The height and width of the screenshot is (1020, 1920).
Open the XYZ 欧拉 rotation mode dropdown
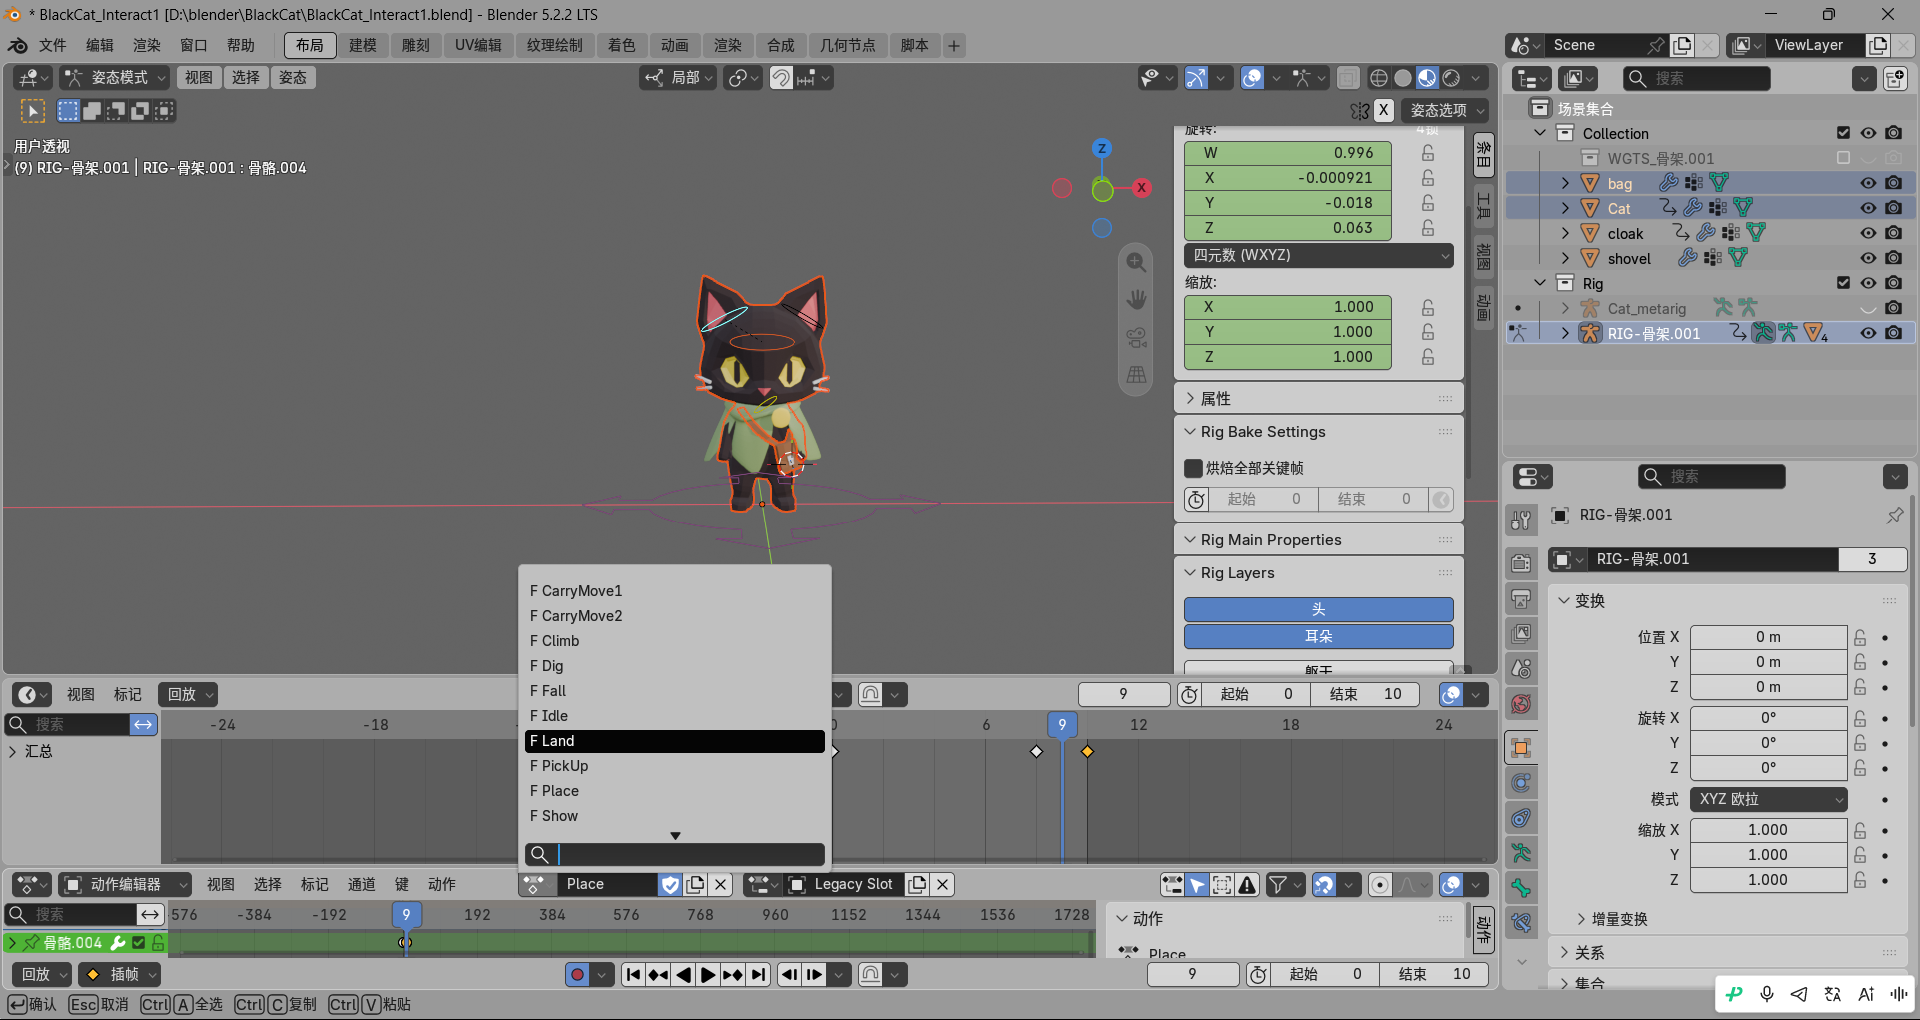[1768, 799]
